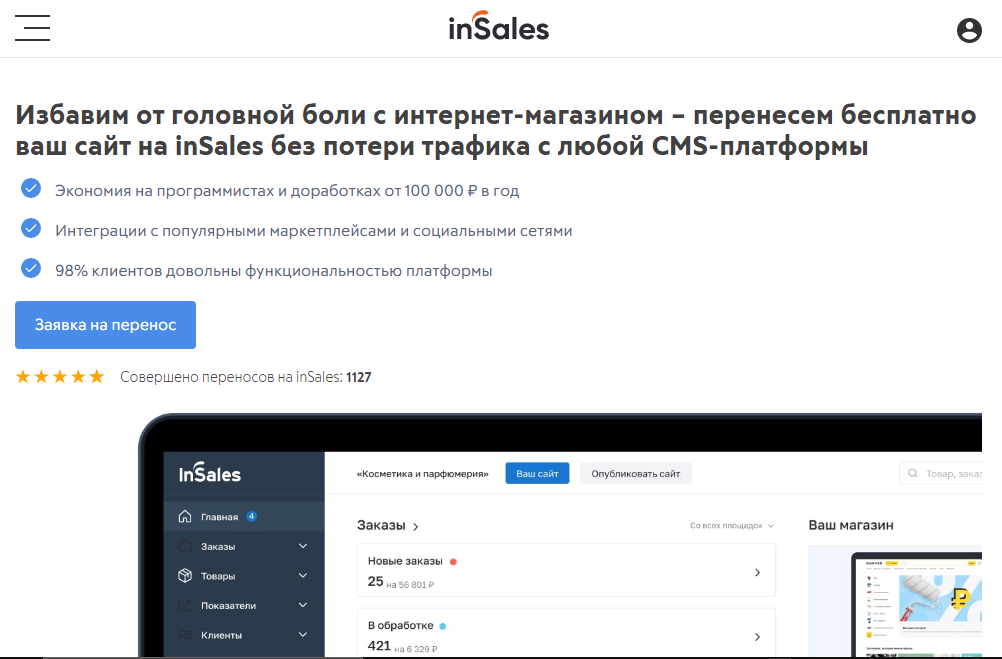Click the "Заявка на перенос" button
This screenshot has height=659, width=1002.
click(105, 325)
